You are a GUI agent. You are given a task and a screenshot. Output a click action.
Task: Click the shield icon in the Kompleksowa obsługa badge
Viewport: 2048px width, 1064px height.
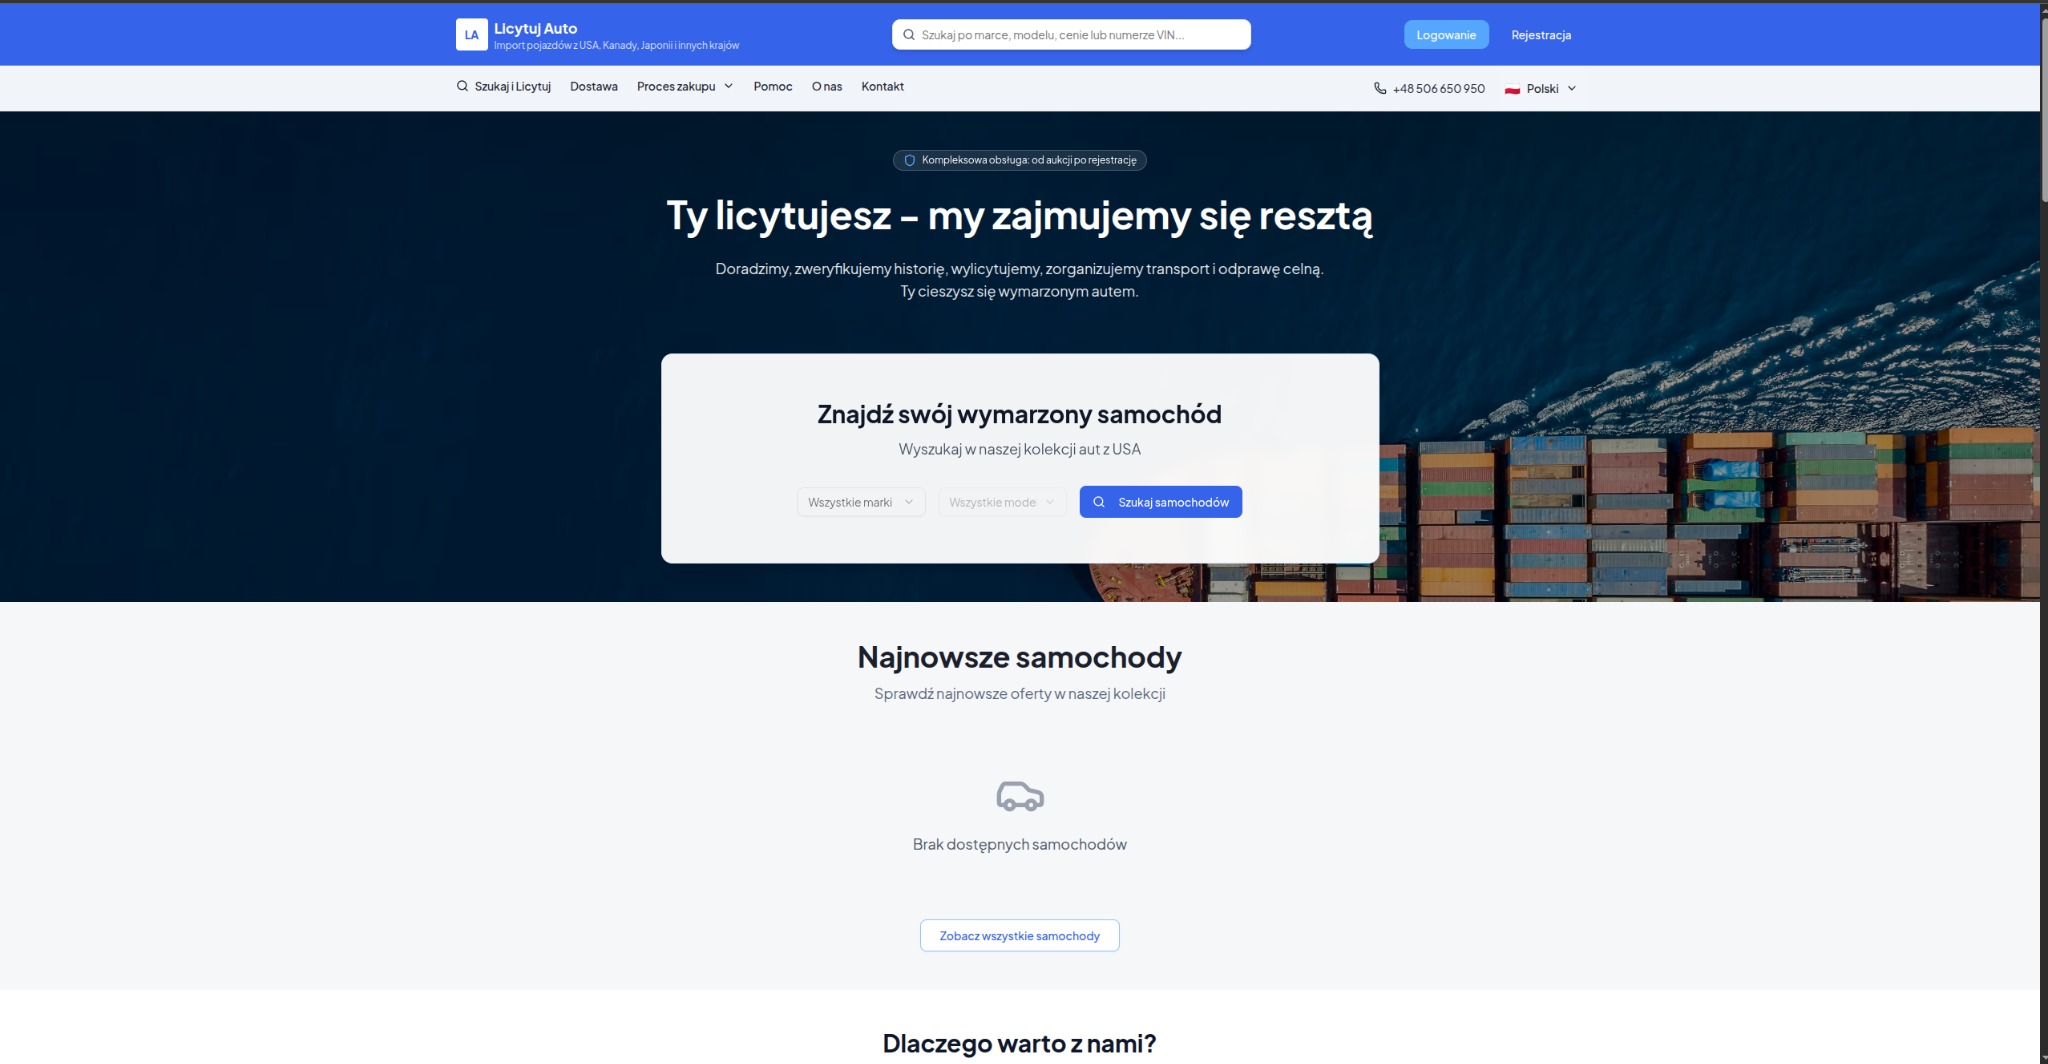tap(909, 159)
